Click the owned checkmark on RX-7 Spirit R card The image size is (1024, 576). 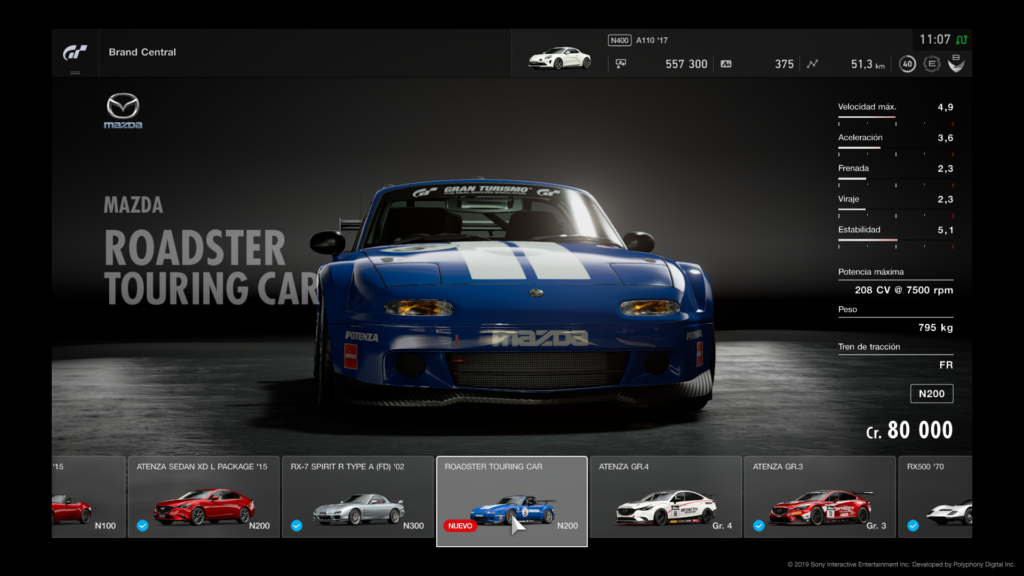[x=296, y=526]
